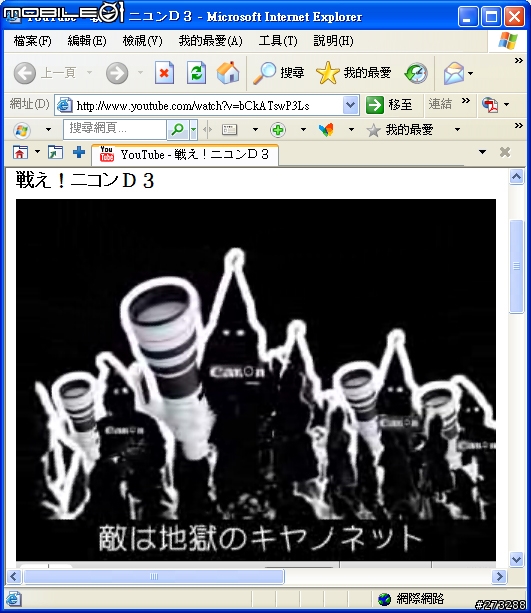Click the vertical scroll down arrow
Screen dimensions: 531x613
[517, 559]
